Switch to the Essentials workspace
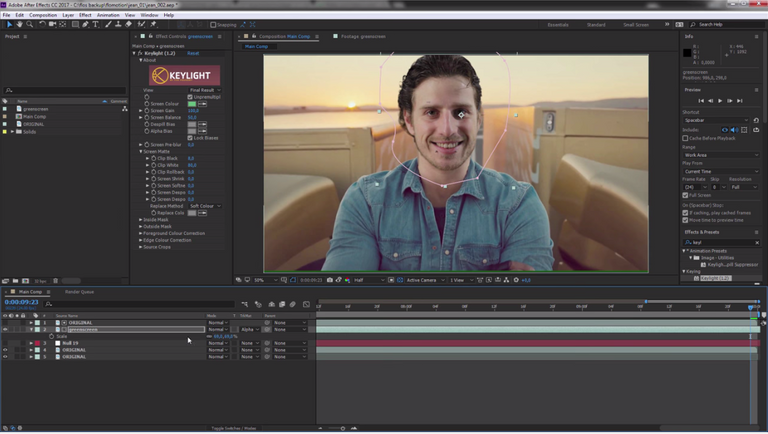768x434 pixels. (558, 25)
